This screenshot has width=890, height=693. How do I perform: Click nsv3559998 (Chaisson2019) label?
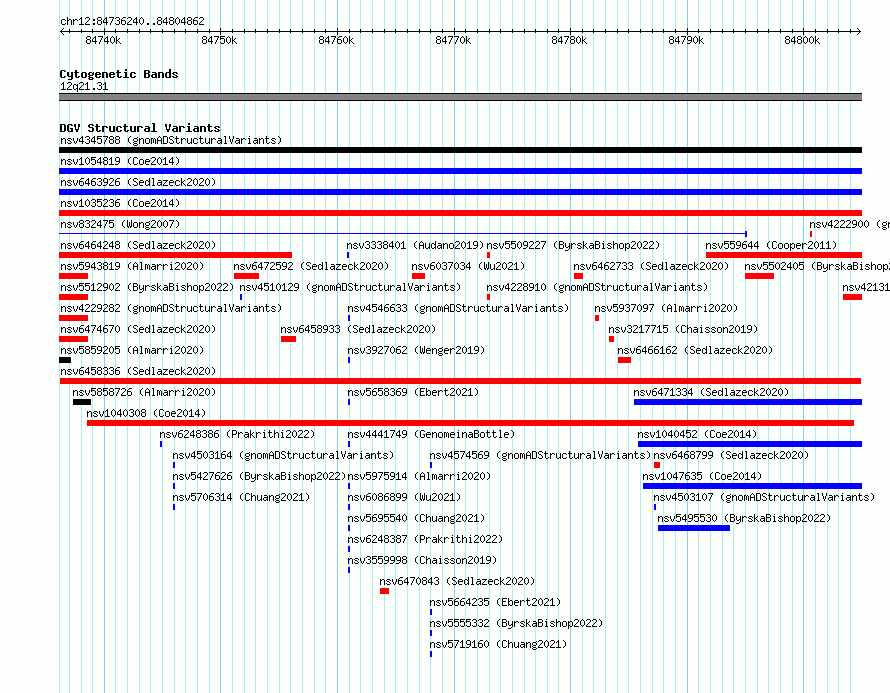point(422,560)
